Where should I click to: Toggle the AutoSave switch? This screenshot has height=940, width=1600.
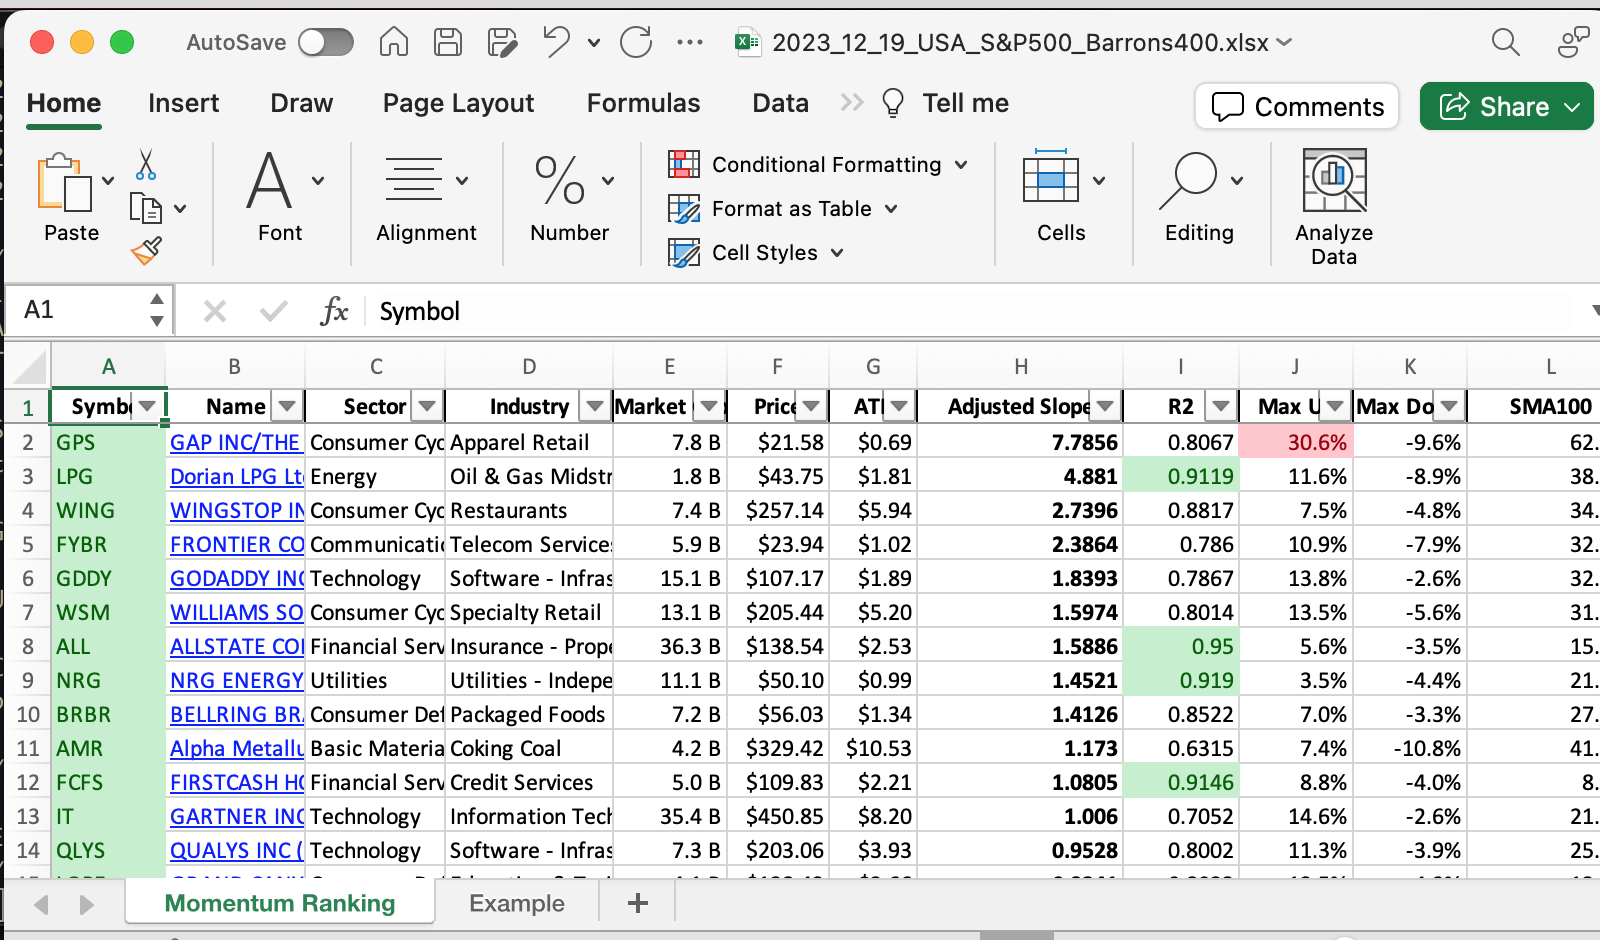pos(326,42)
